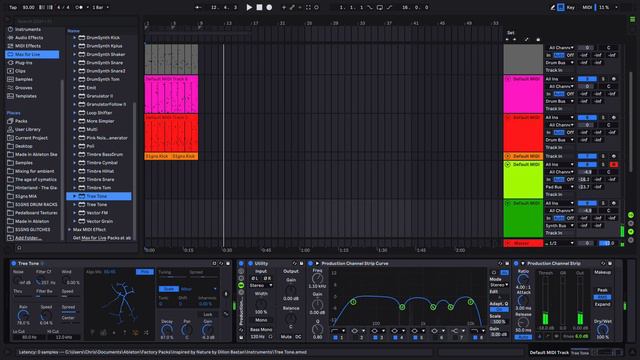Screen dimensions: 640x360
Task: Select Clips browser category
Action: coord(20,71)
